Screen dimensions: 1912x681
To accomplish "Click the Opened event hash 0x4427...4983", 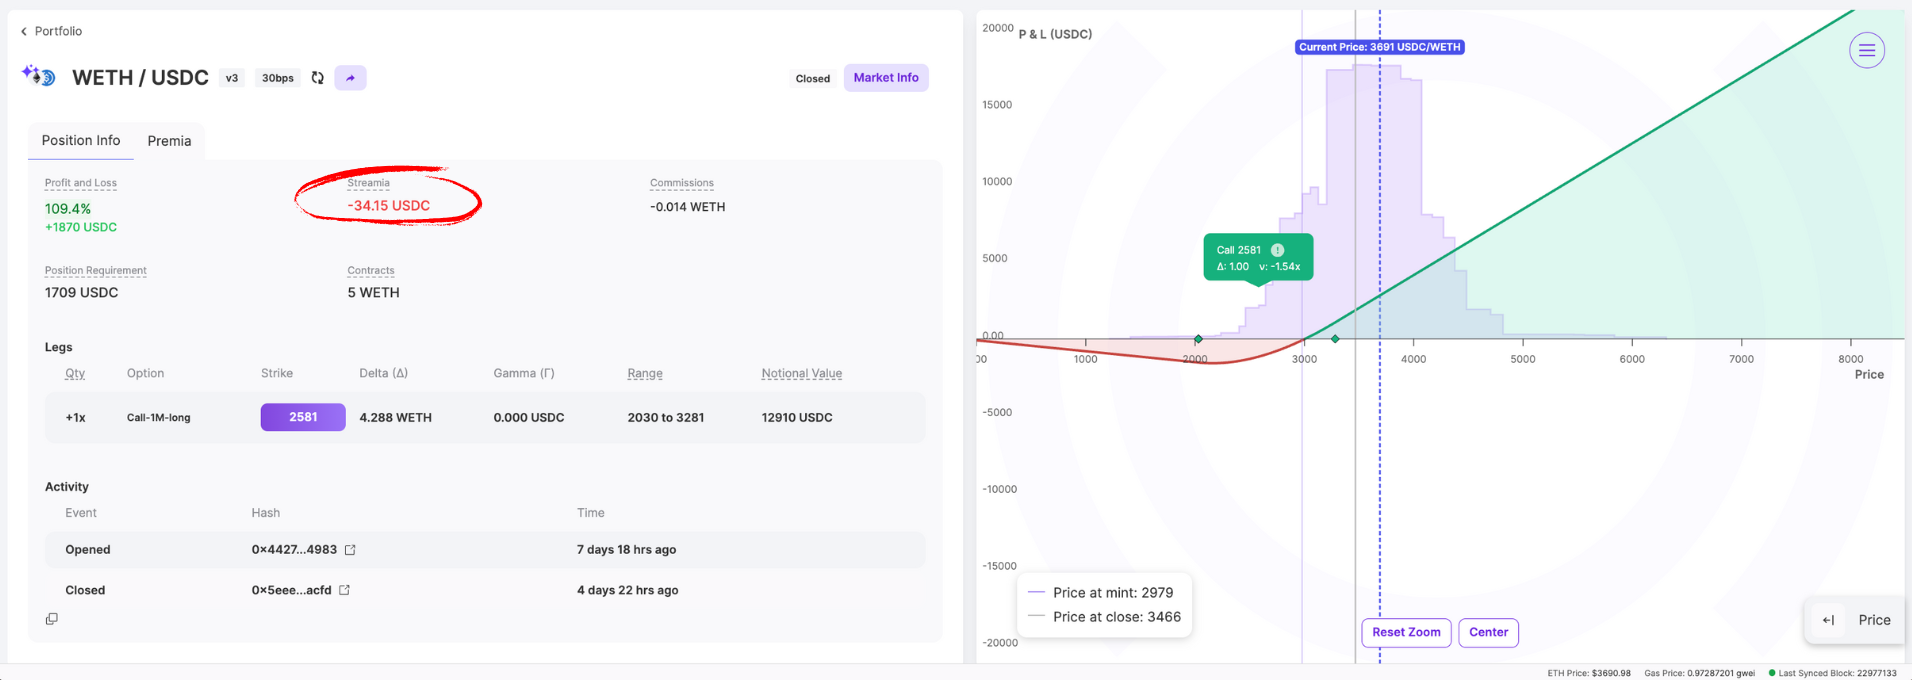I will 294,550.
